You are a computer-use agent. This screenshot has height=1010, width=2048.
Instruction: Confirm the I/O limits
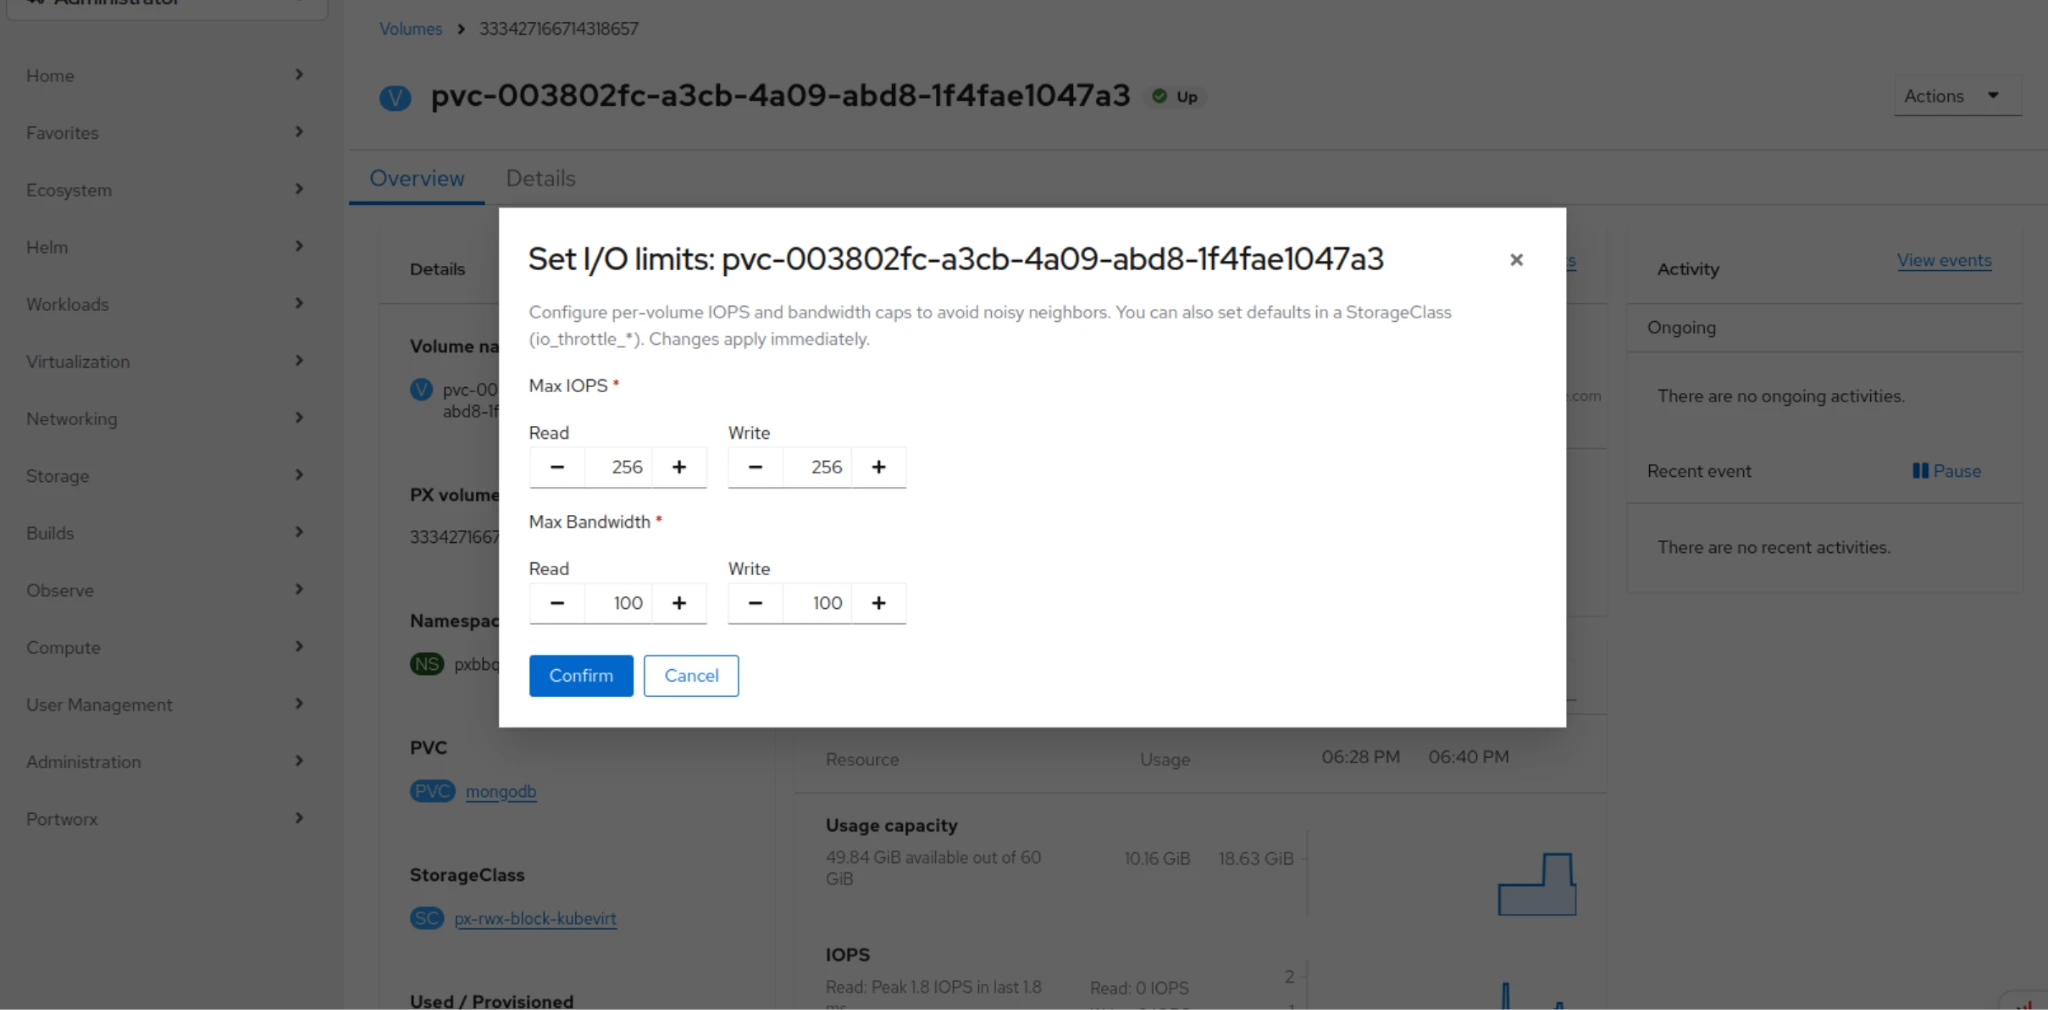tap(581, 676)
